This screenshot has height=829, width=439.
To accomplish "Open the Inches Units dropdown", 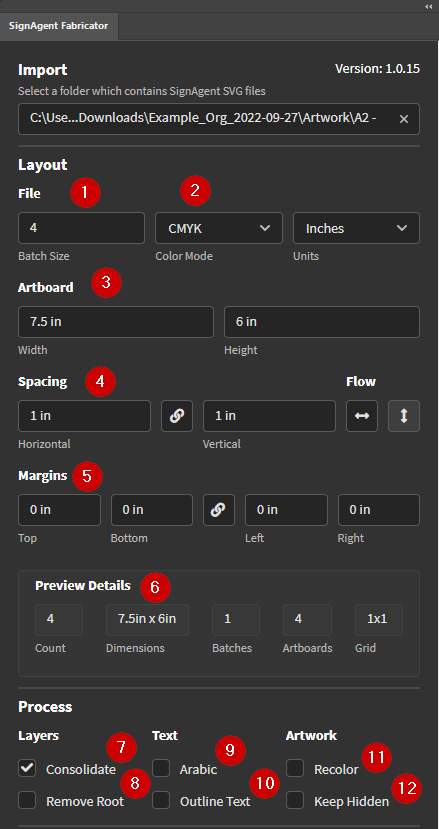I will [356, 228].
